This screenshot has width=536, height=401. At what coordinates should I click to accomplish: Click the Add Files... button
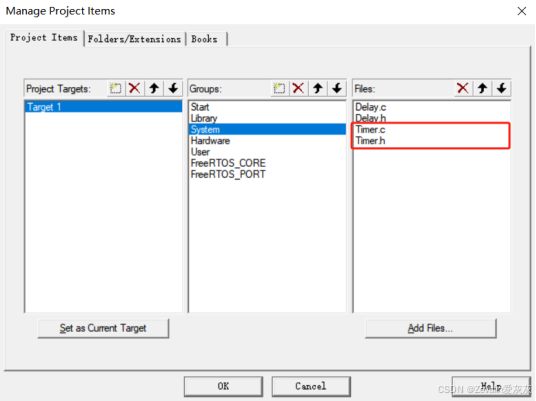click(x=430, y=328)
